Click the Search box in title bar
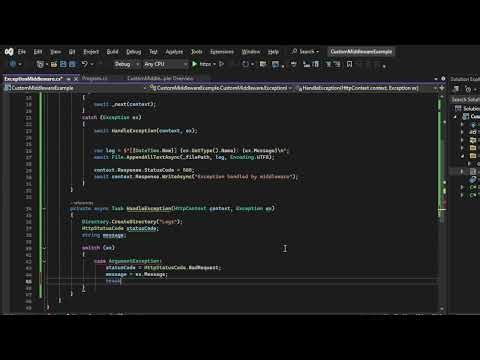Image resolution: width=480 pixels, height=360 pixels. tap(305, 52)
